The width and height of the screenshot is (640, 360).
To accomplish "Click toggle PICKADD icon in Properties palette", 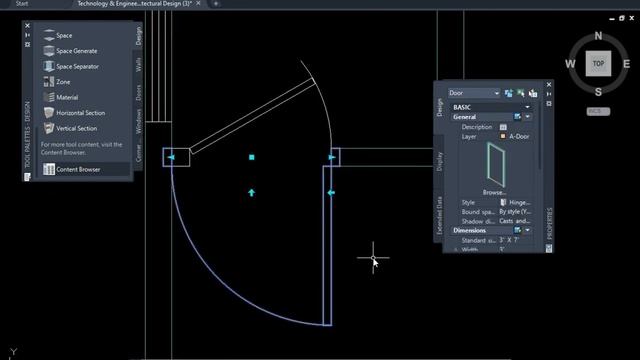I will pyautogui.click(x=509, y=93).
